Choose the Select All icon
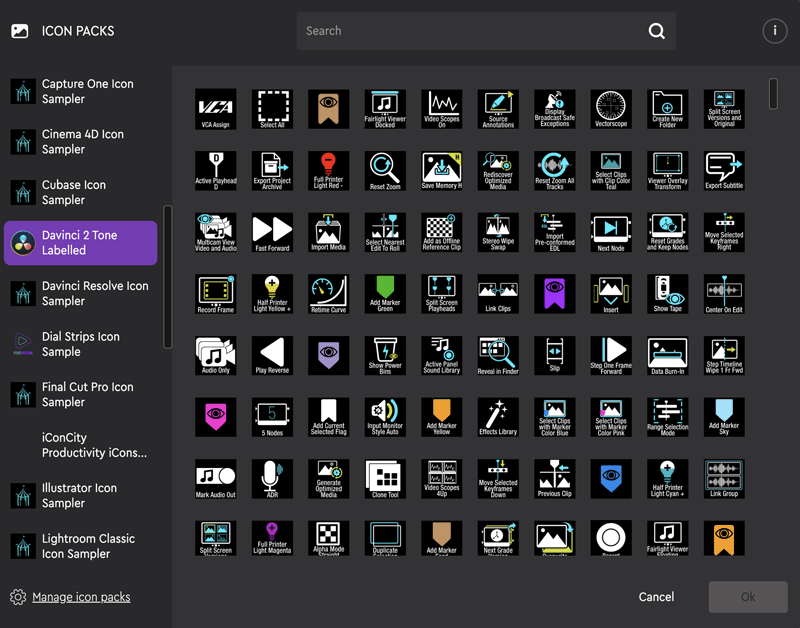Viewport: 800px width, 628px height. (x=272, y=109)
